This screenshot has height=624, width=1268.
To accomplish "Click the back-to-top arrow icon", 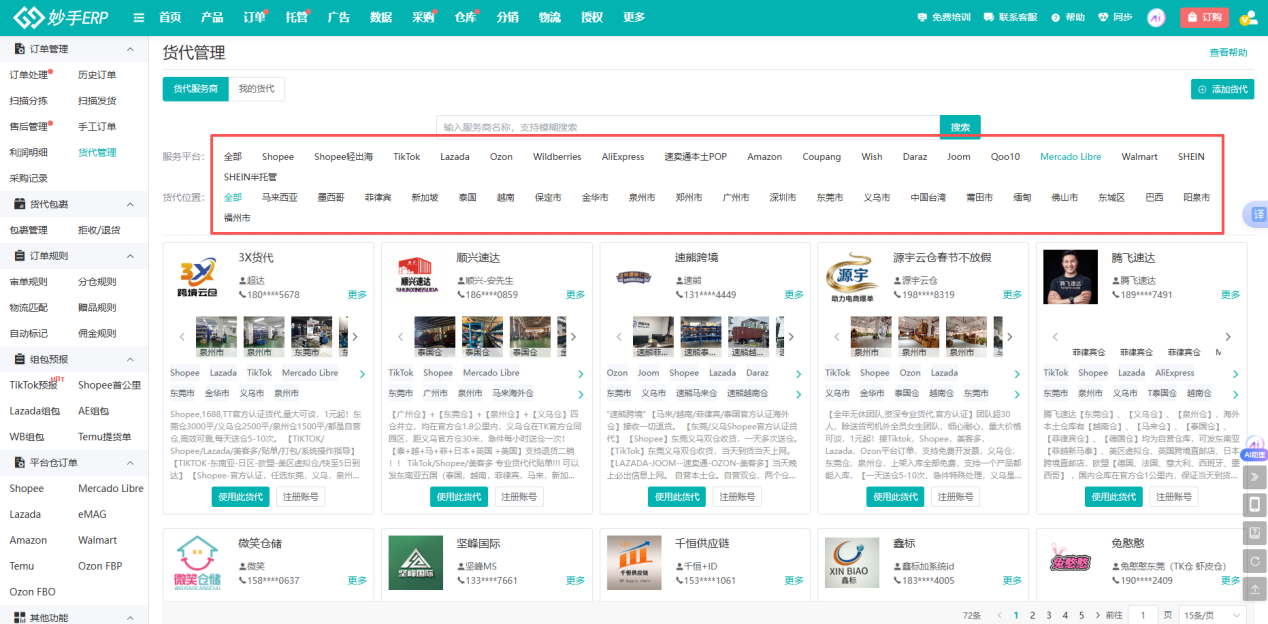I will [1256, 589].
